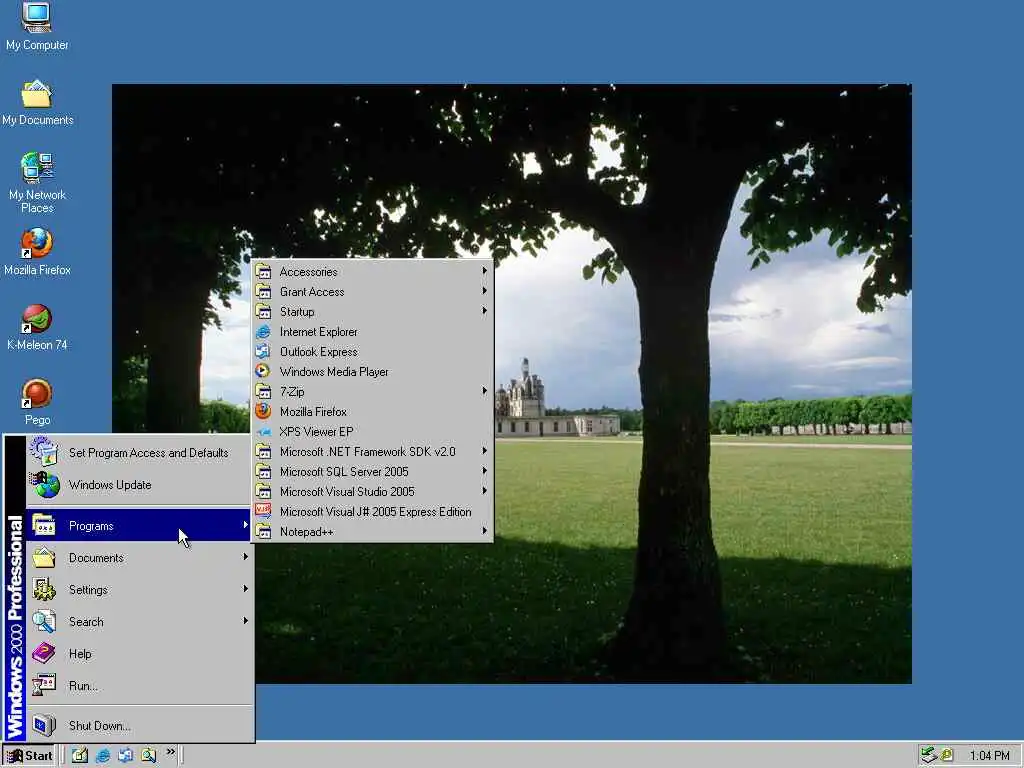Open the Run... dialog
Image resolution: width=1024 pixels, height=768 pixels.
tap(138, 686)
